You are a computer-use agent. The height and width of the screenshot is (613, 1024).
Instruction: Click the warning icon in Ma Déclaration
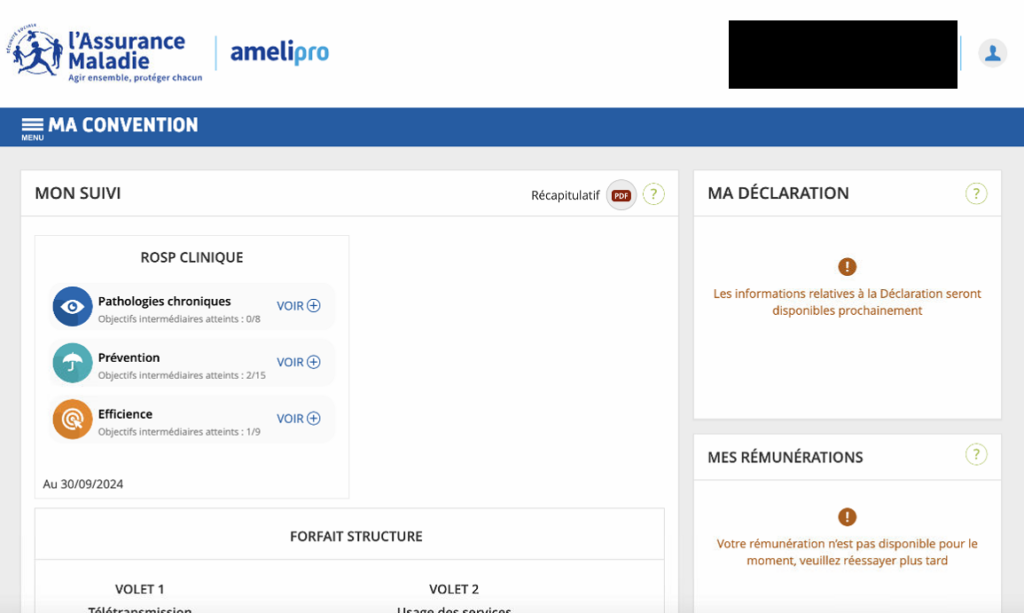coord(847,266)
